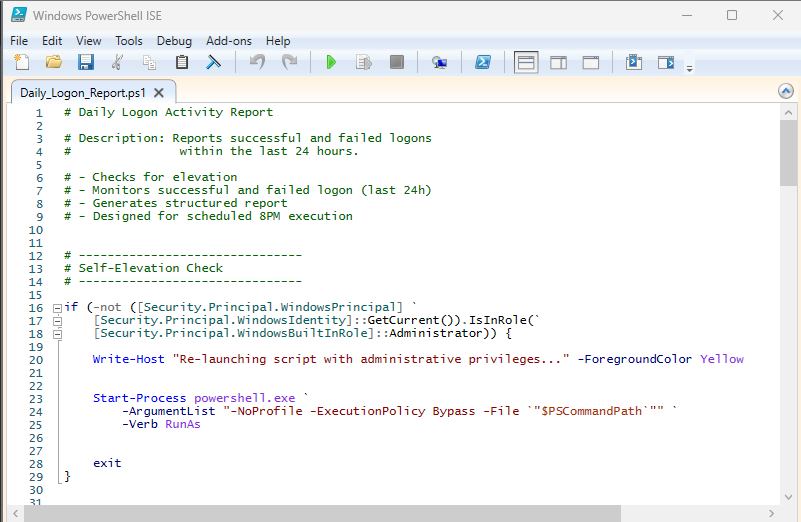
Task: Save the script using the floppy disk icon
Action: coord(86,62)
